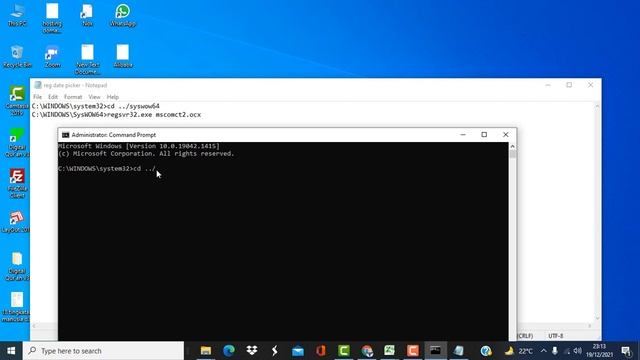Launch Zoom from the desktop
Screen dimensions: 640x360
[52, 57]
